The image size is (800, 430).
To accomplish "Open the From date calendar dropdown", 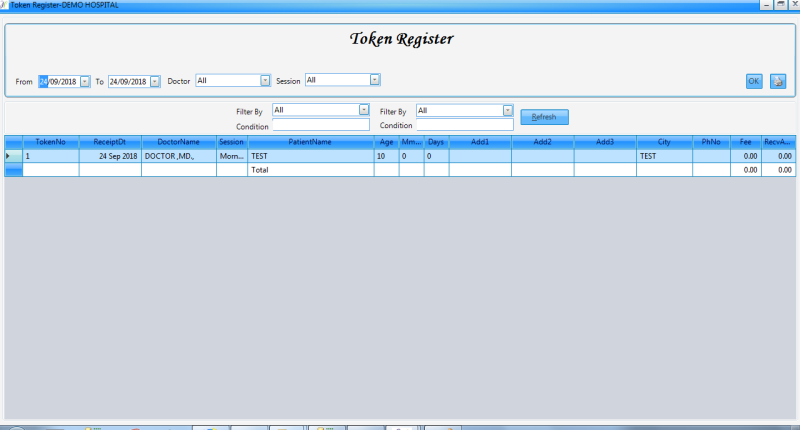I will click(x=85, y=81).
